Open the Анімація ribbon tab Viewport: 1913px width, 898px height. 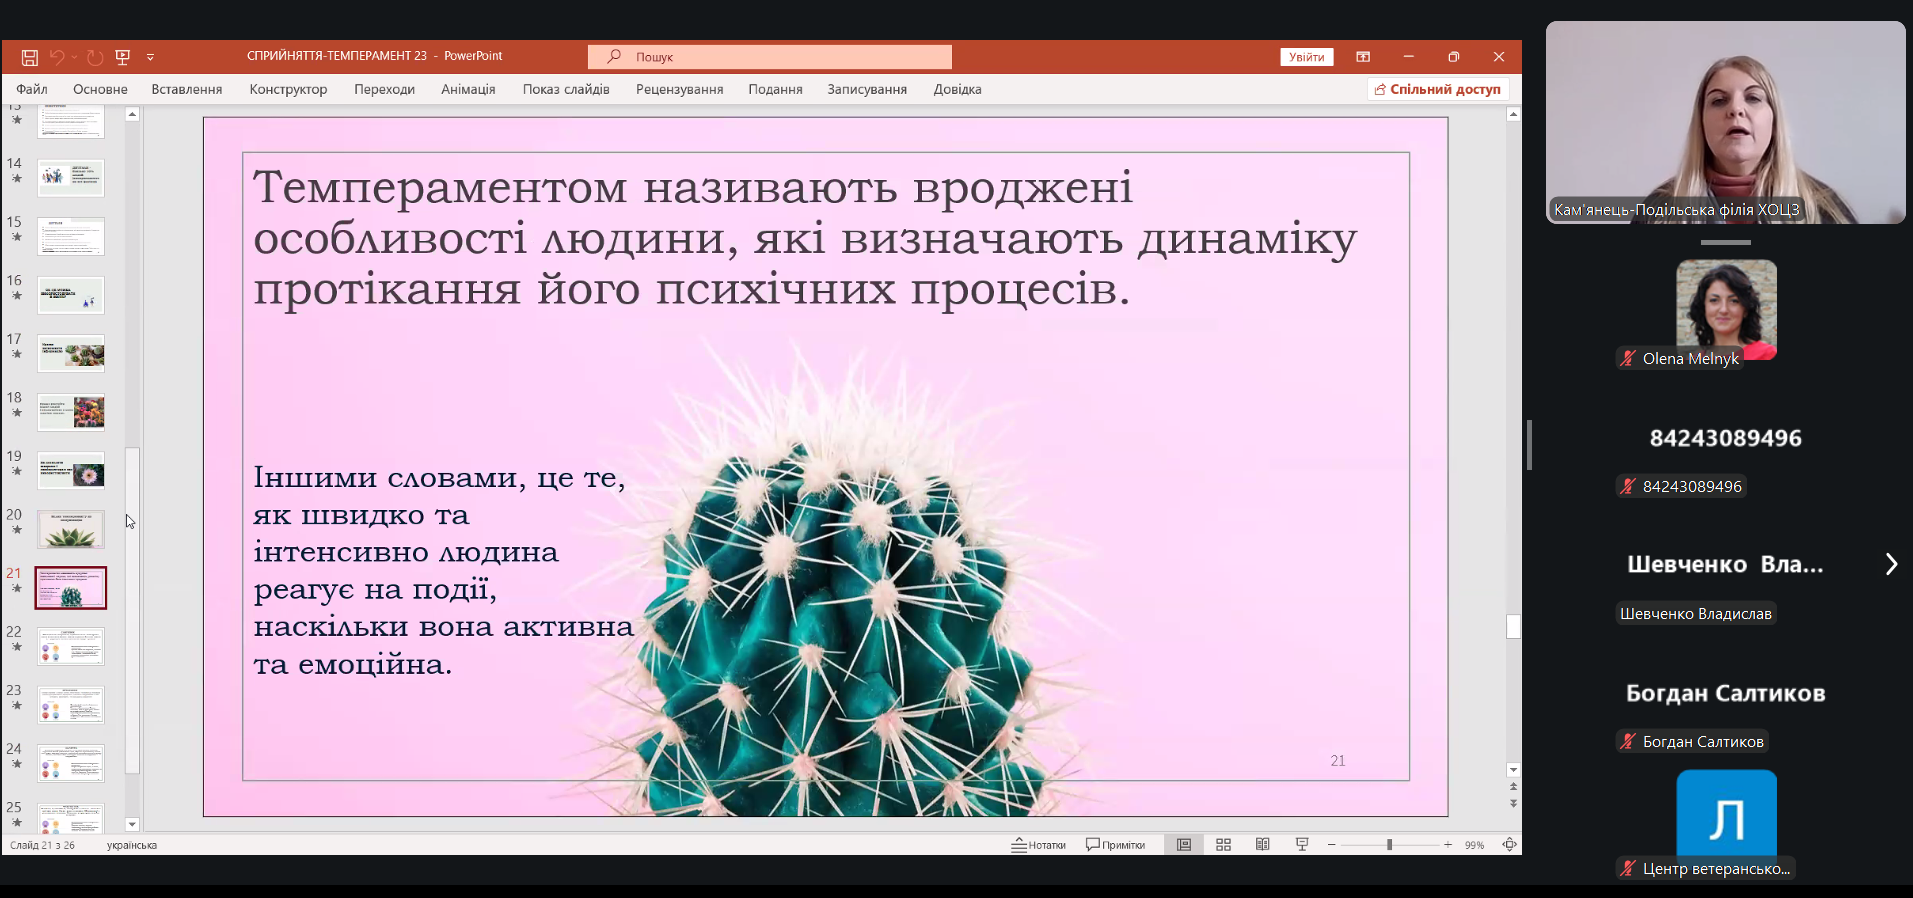click(x=468, y=89)
